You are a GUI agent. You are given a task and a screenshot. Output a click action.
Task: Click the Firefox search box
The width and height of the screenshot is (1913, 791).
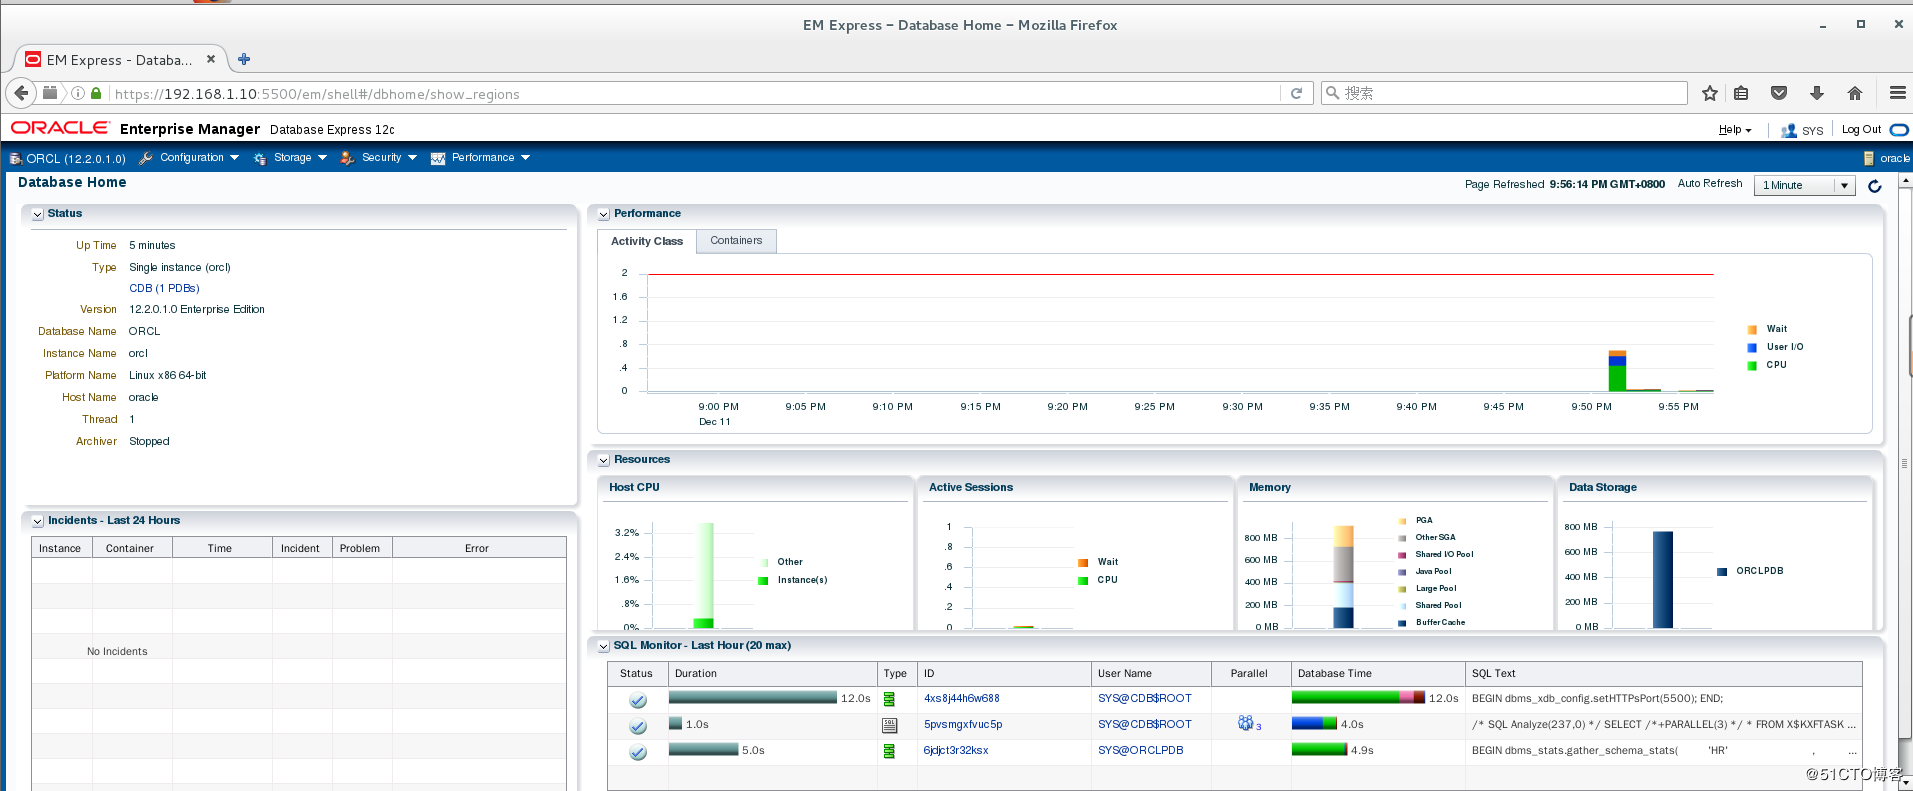[1504, 93]
